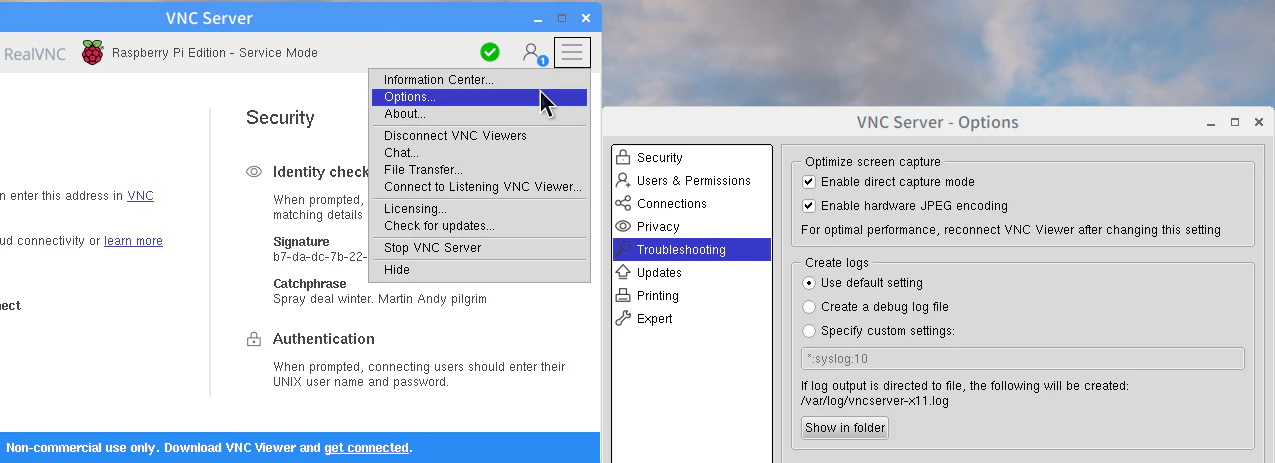Open Connections category in Options
This screenshot has height=463, width=1275.
click(x=692, y=203)
